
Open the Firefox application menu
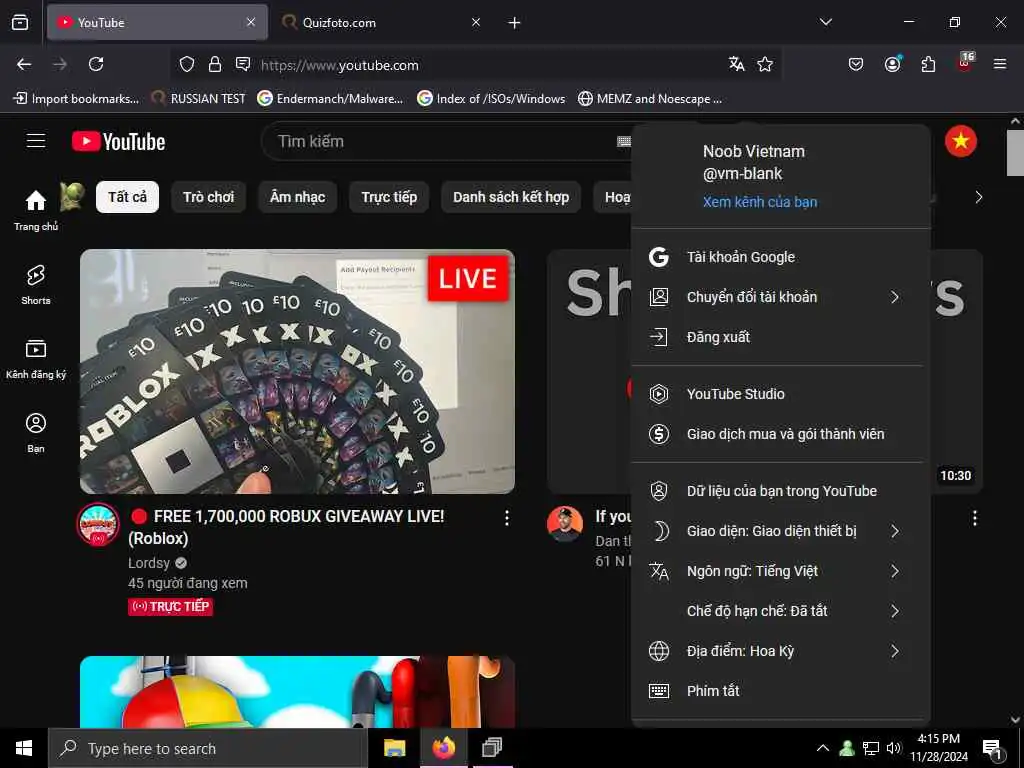(1000, 64)
